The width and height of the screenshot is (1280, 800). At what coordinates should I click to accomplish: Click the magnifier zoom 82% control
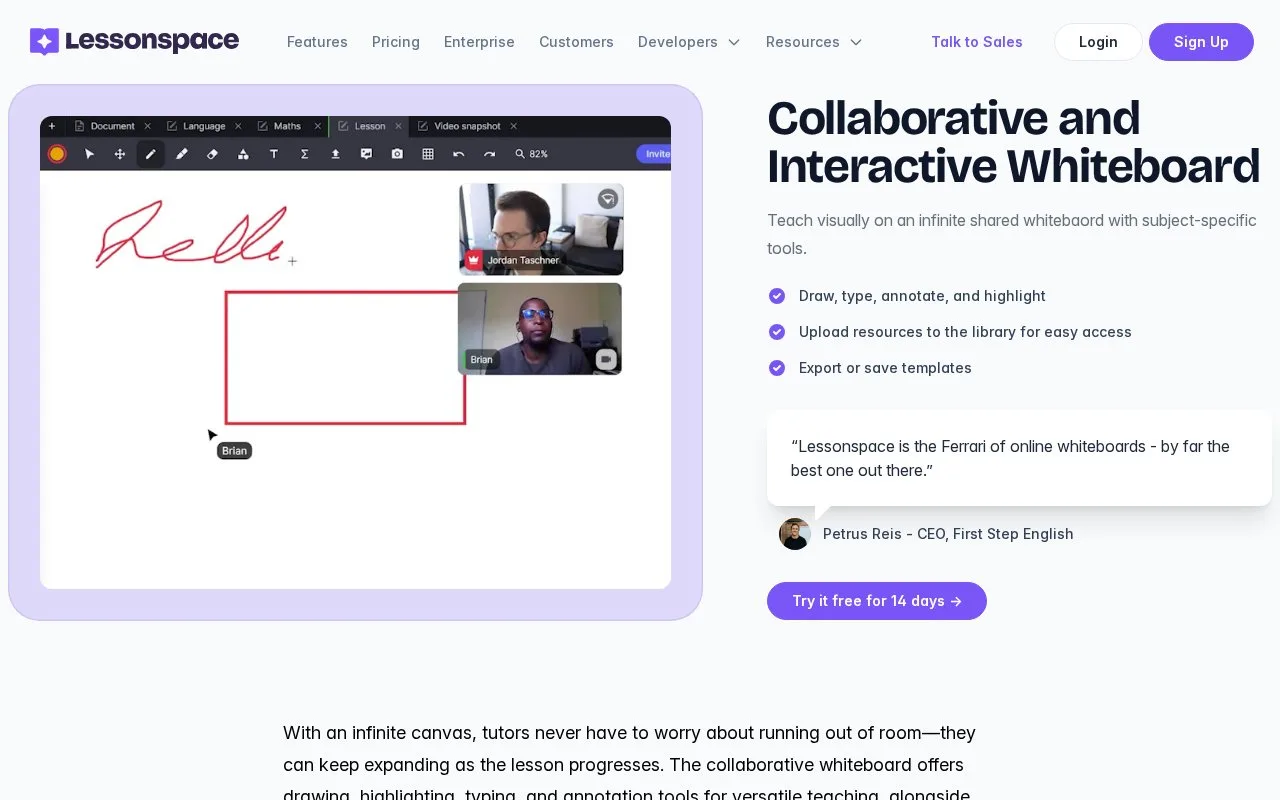coord(532,154)
